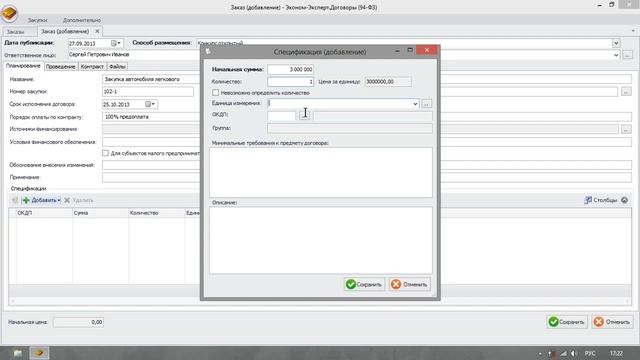Expand the Способ размещения dropdown
The width and height of the screenshot is (640, 360).
pos(616,43)
